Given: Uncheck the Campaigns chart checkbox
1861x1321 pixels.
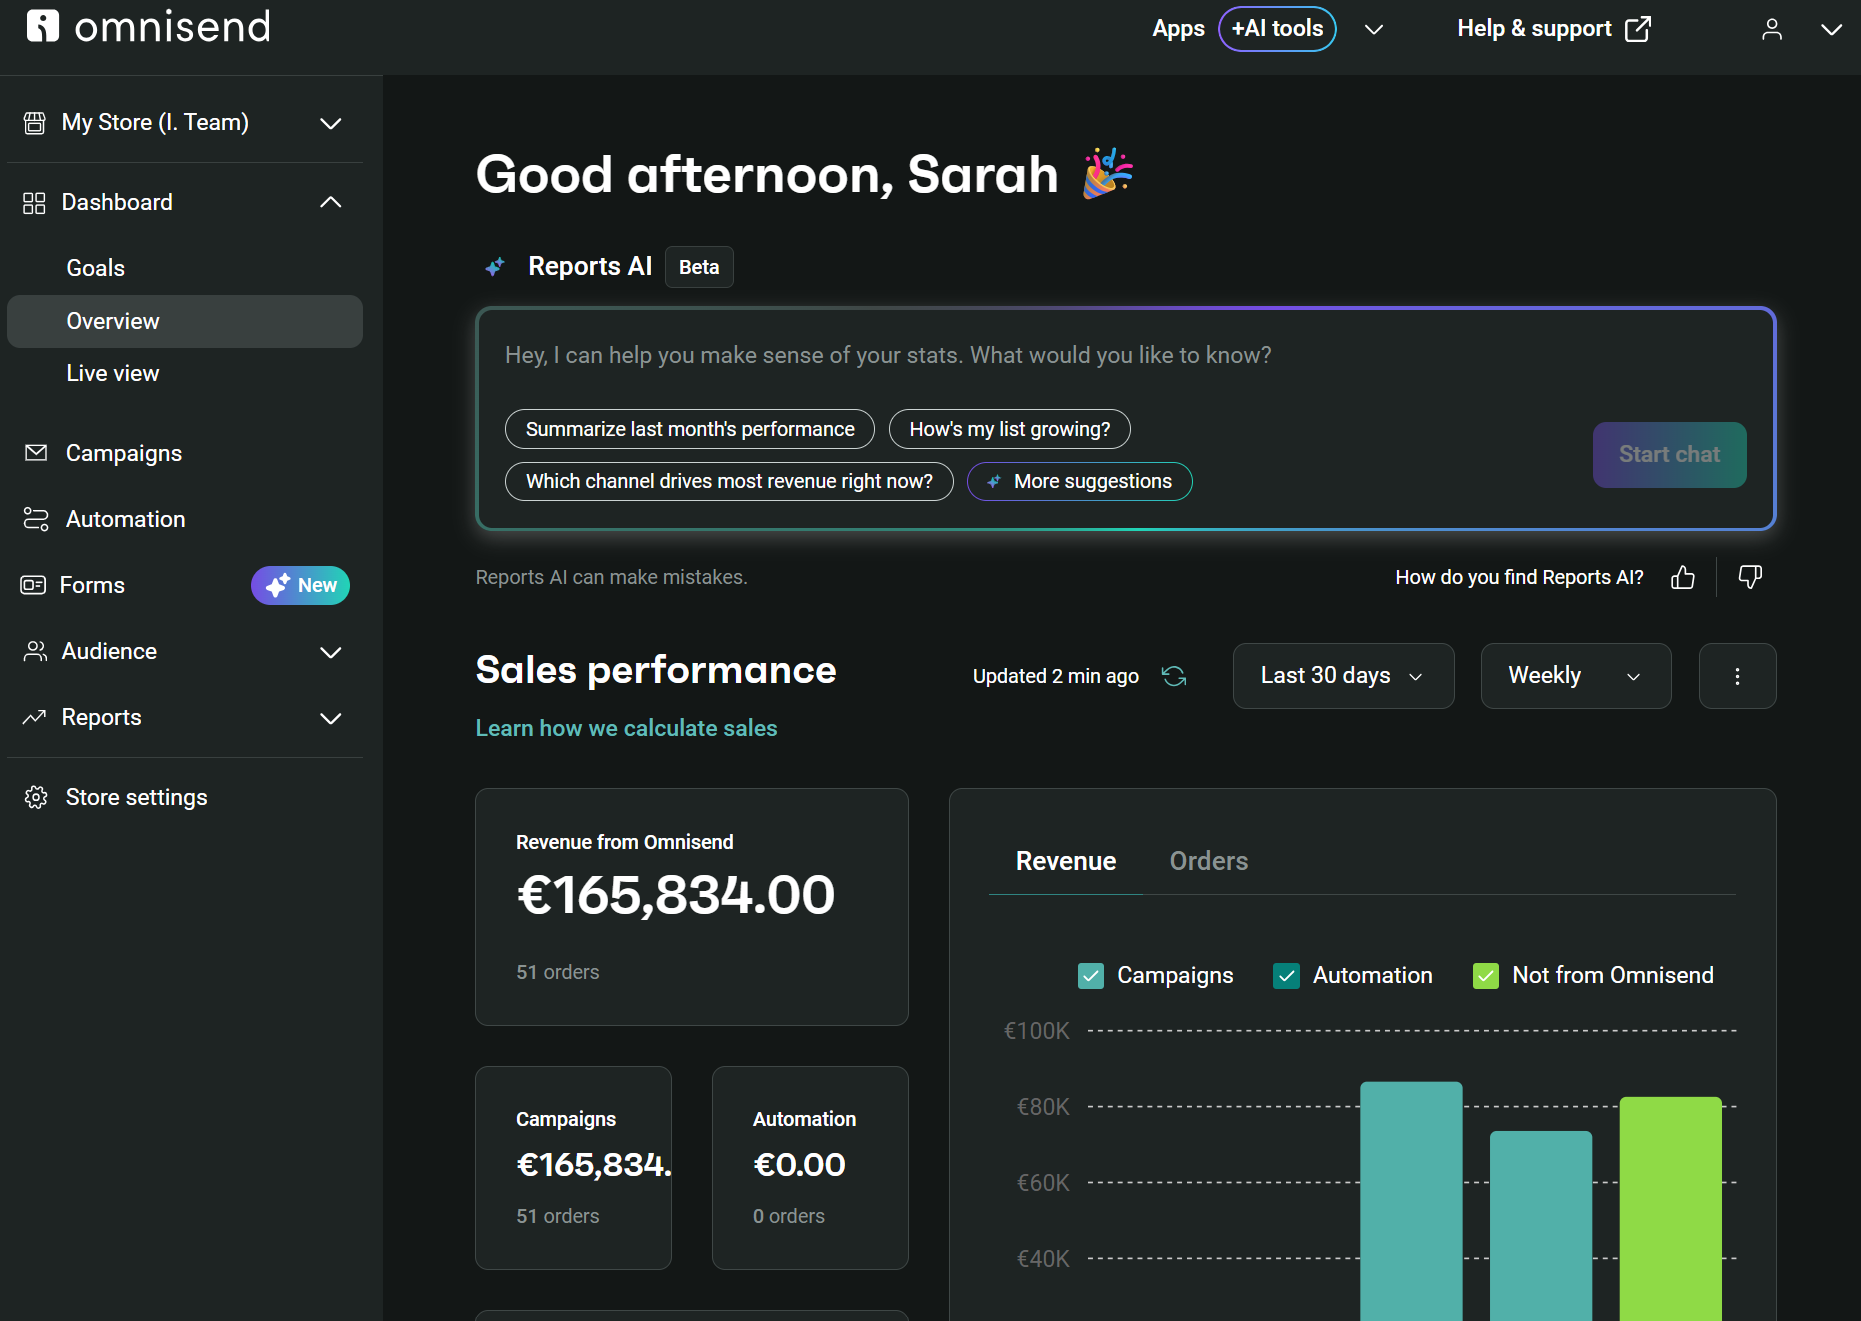Looking at the screenshot, I should 1091,976.
